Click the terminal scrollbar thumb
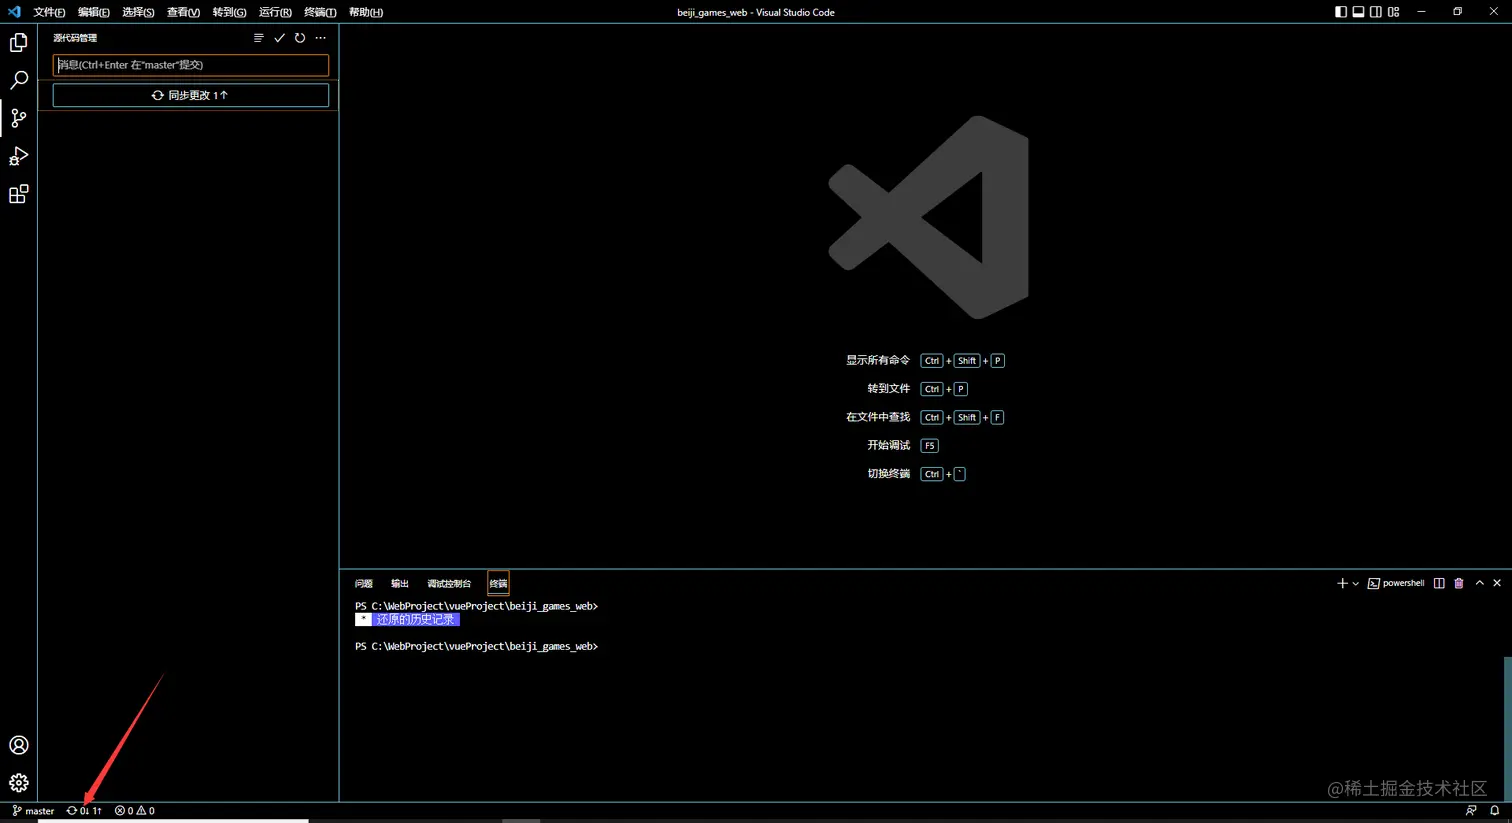The height and width of the screenshot is (823, 1512). pyautogui.click(x=1507, y=728)
